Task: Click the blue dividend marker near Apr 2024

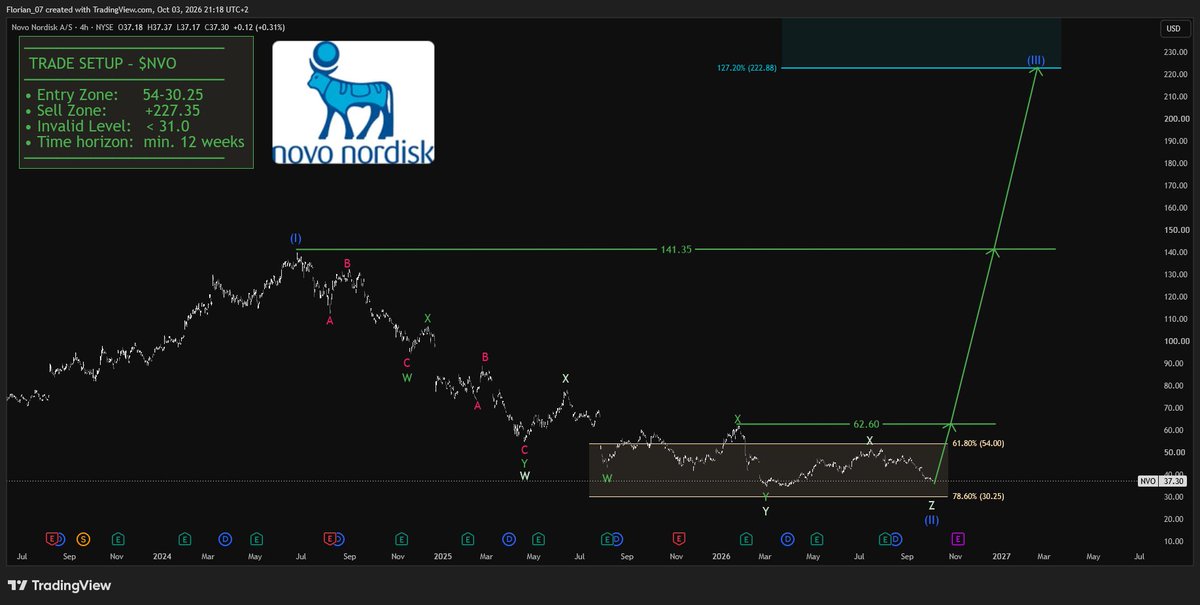Action: [225, 539]
